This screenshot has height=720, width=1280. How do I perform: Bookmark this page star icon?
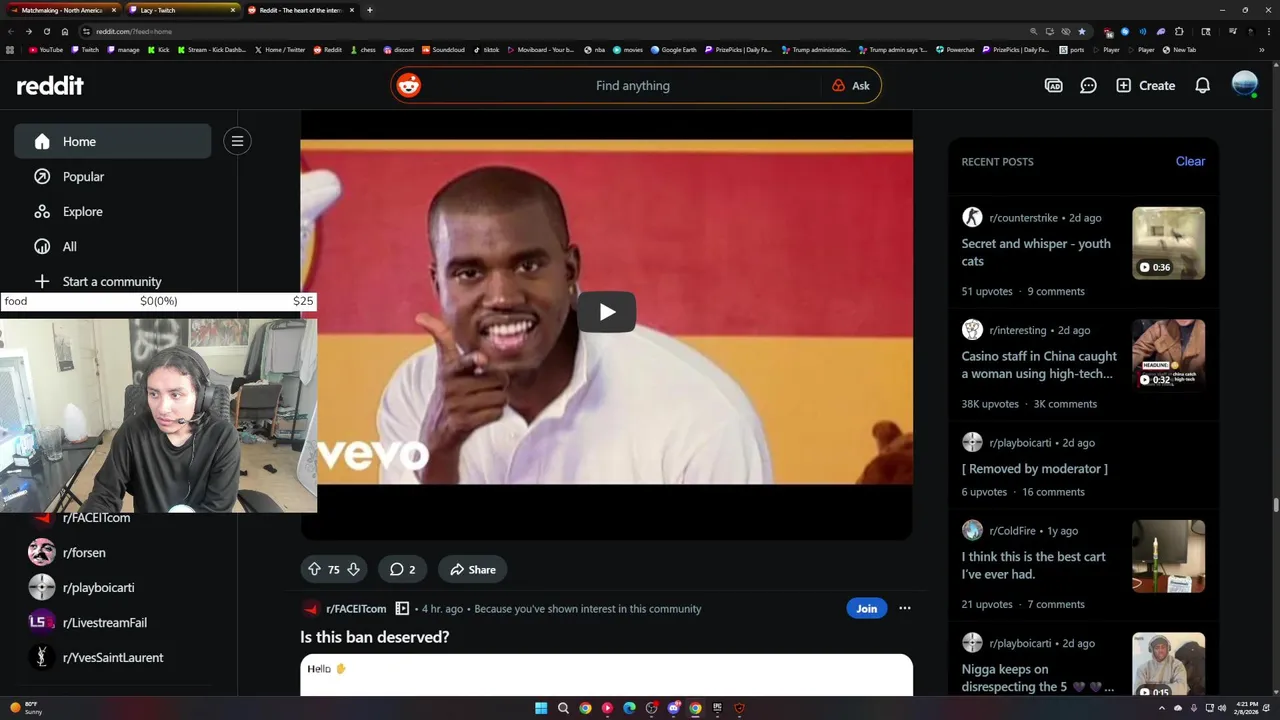tap(1081, 31)
